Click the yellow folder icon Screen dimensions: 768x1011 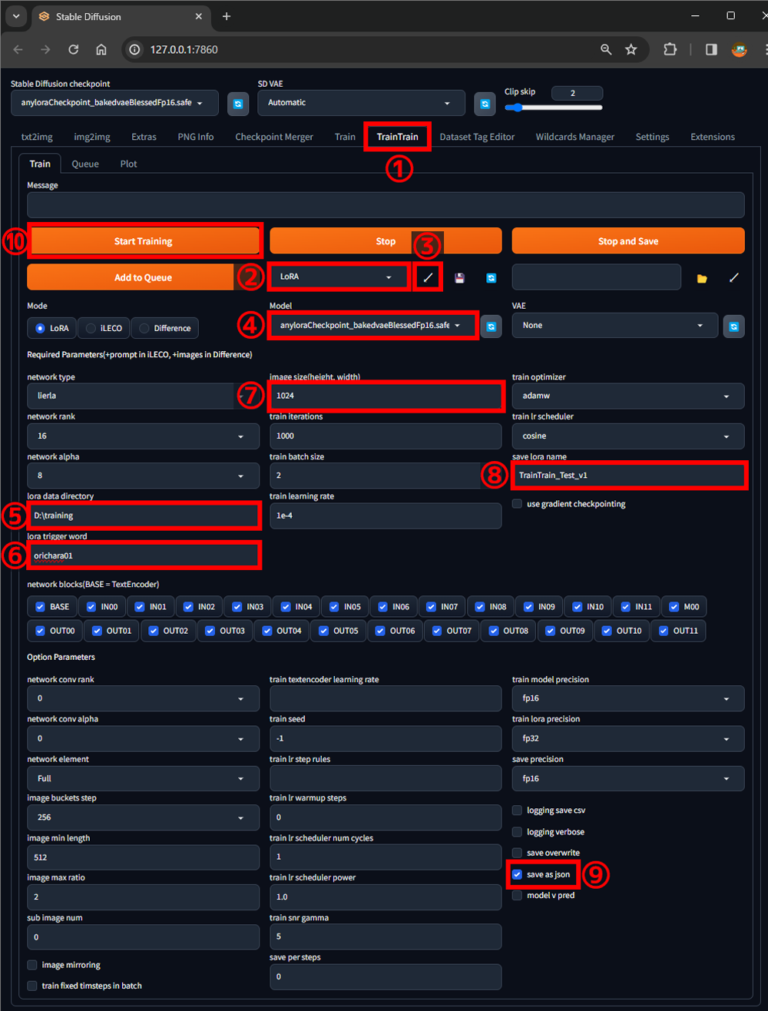tap(702, 278)
